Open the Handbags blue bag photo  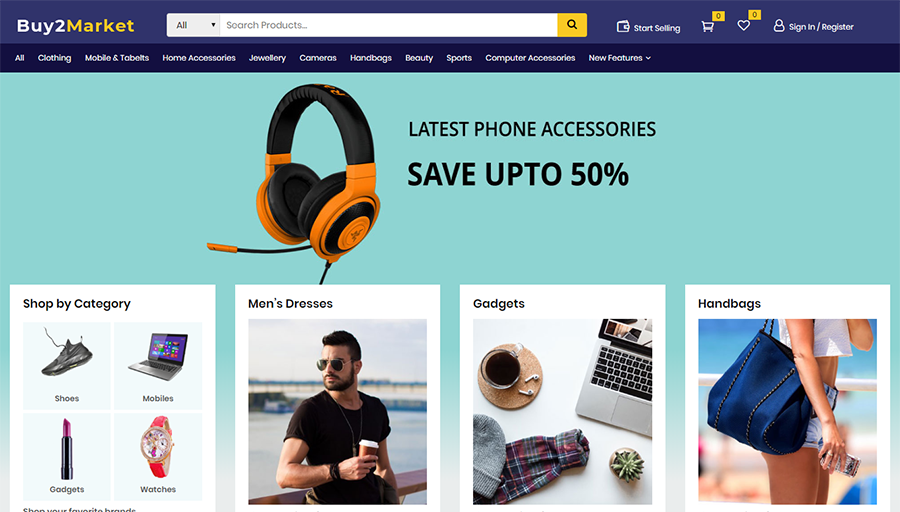click(x=788, y=412)
